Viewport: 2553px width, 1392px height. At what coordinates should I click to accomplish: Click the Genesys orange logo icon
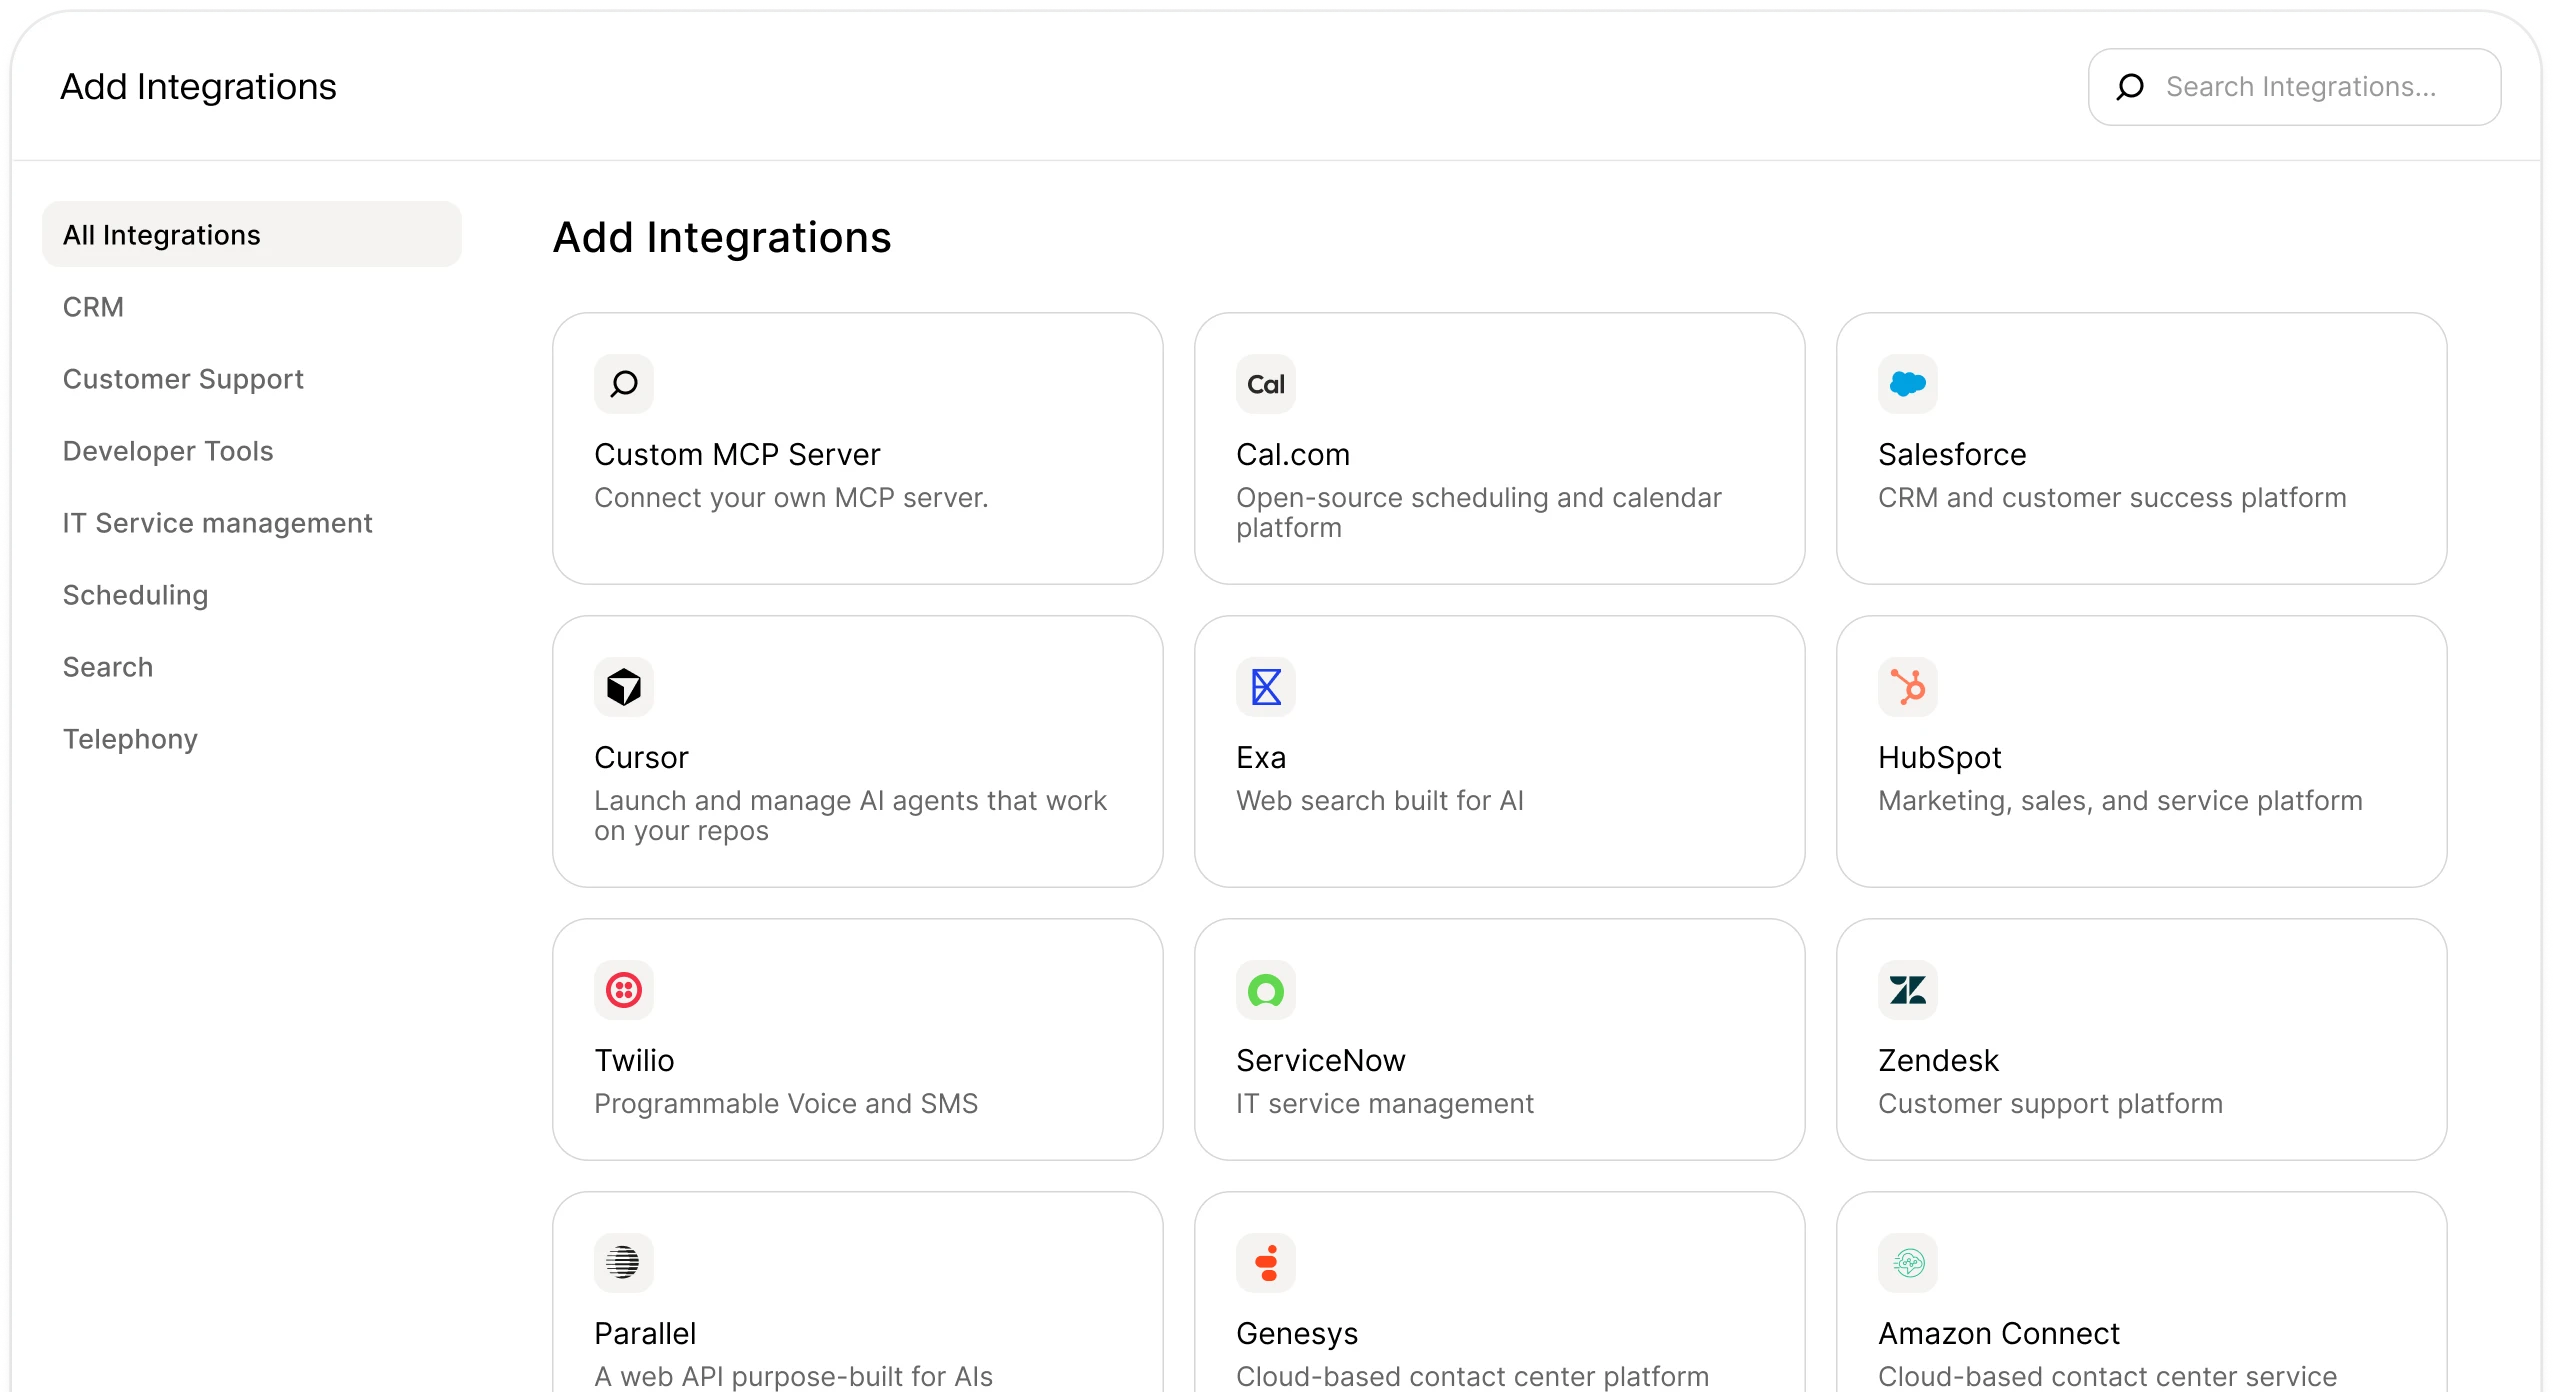pos(1266,1263)
